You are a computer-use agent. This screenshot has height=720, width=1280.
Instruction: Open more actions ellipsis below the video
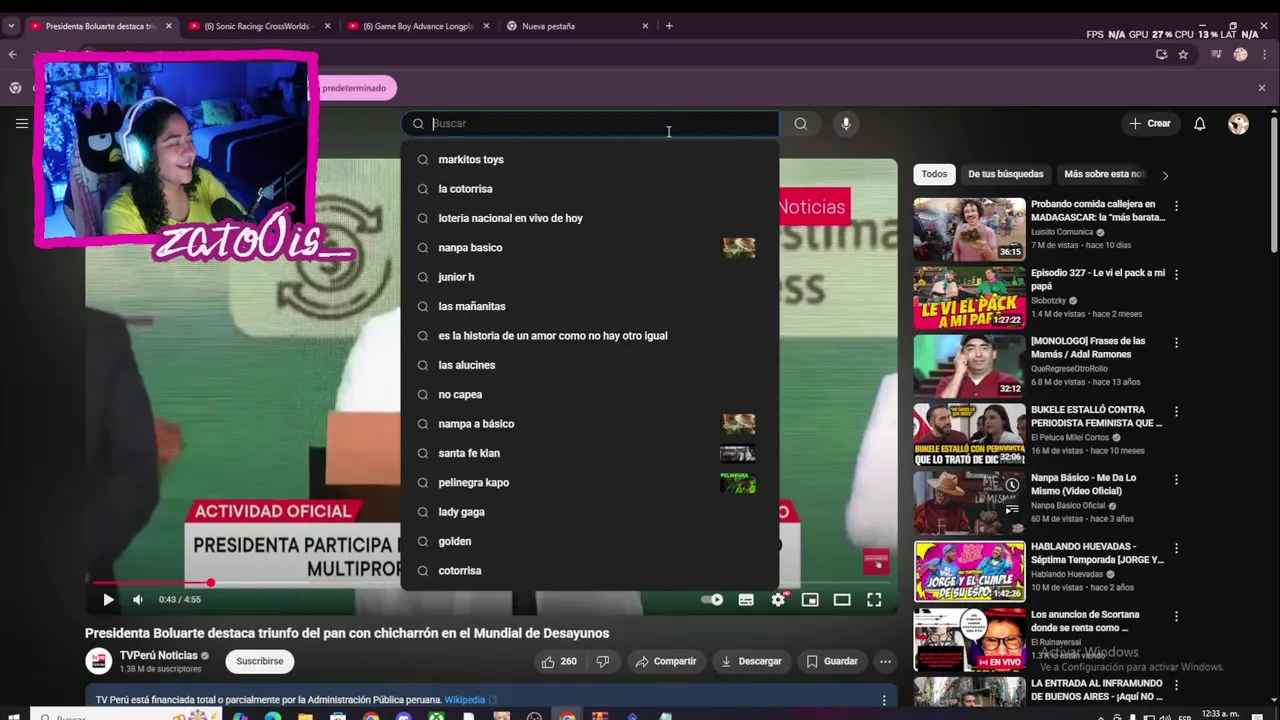click(885, 661)
